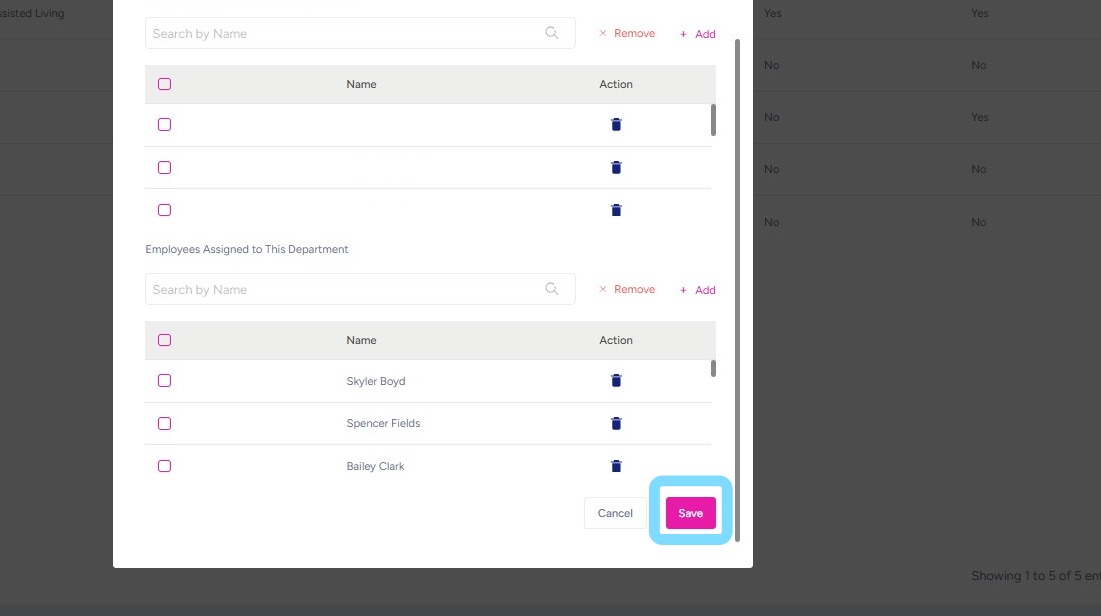Save the department changes

(690, 513)
